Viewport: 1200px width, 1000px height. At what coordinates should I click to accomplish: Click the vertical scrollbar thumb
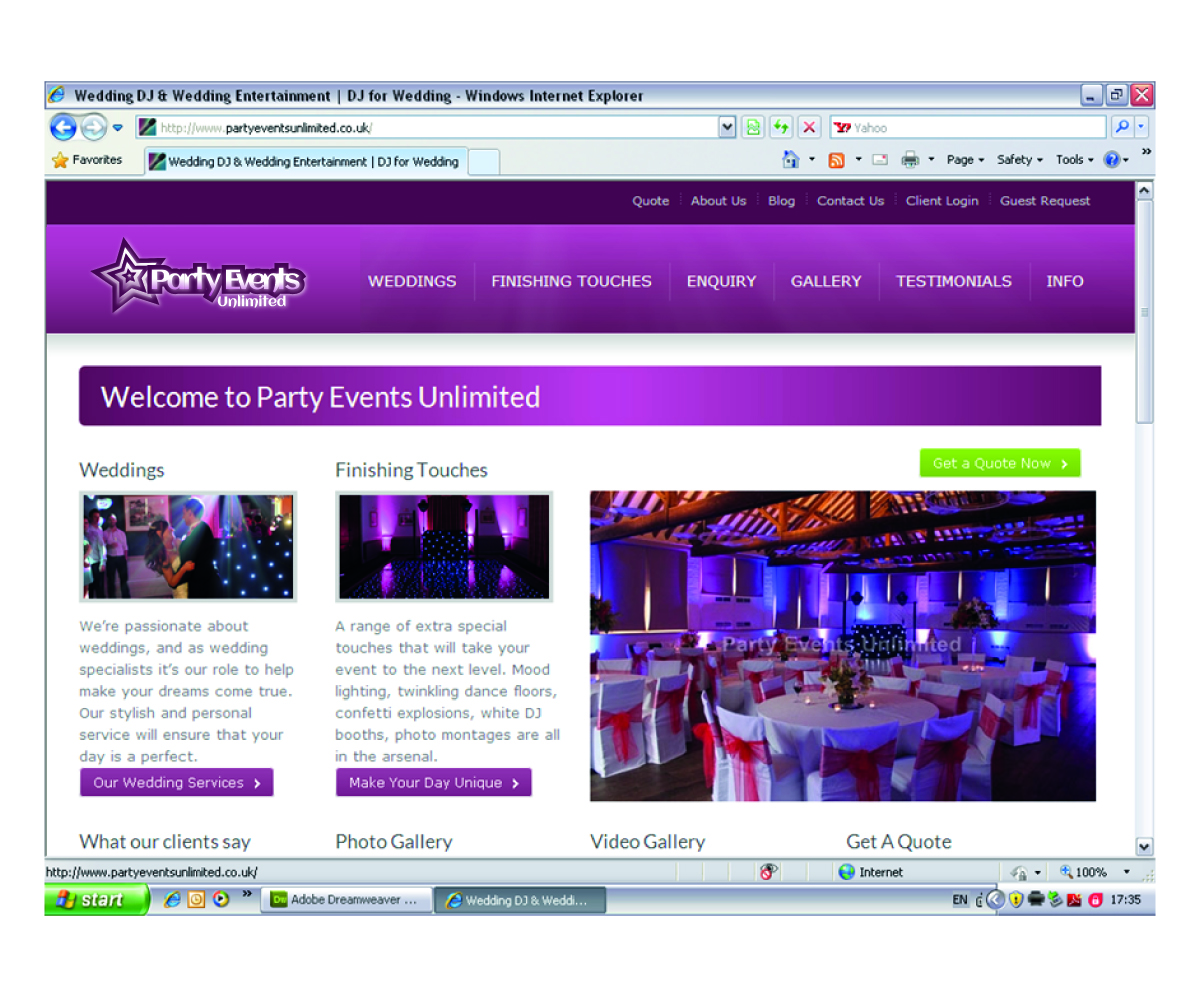point(1145,312)
